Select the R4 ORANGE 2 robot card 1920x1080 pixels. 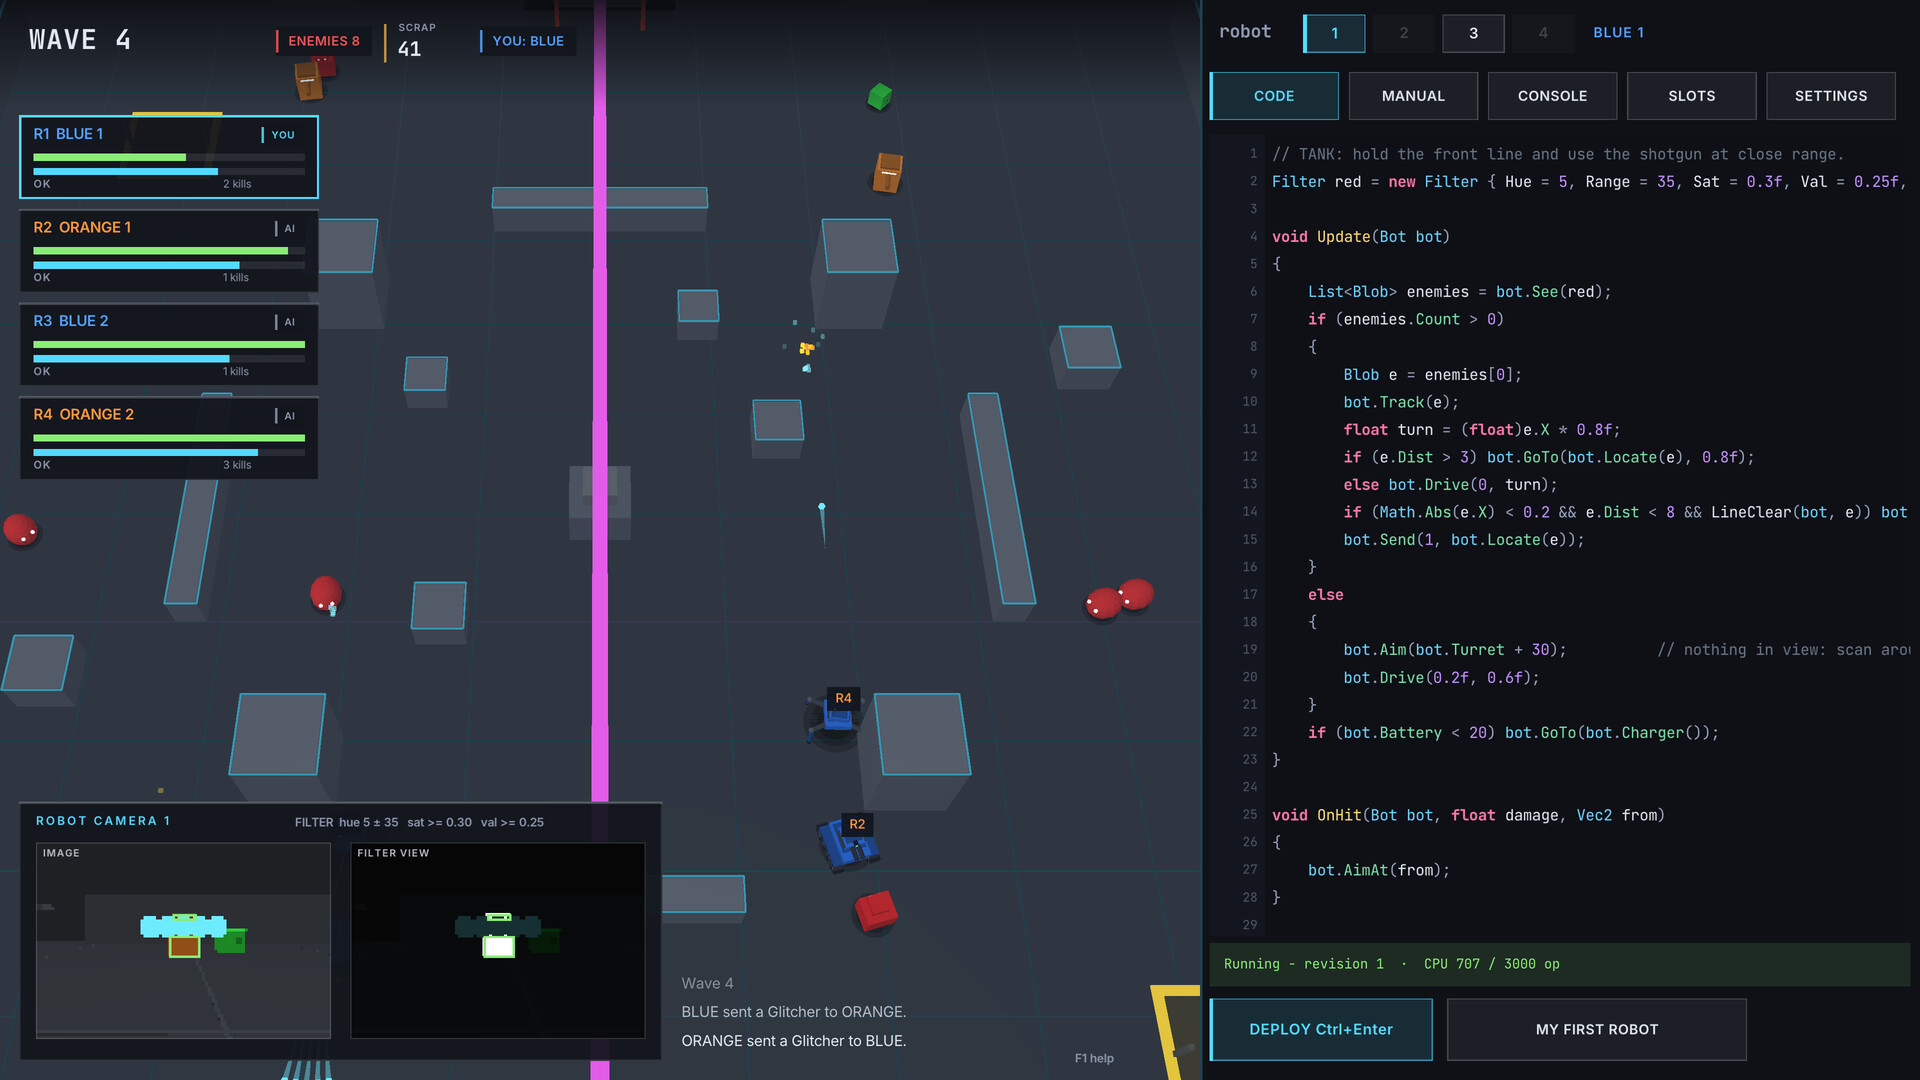pyautogui.click(x=169, y=438)
